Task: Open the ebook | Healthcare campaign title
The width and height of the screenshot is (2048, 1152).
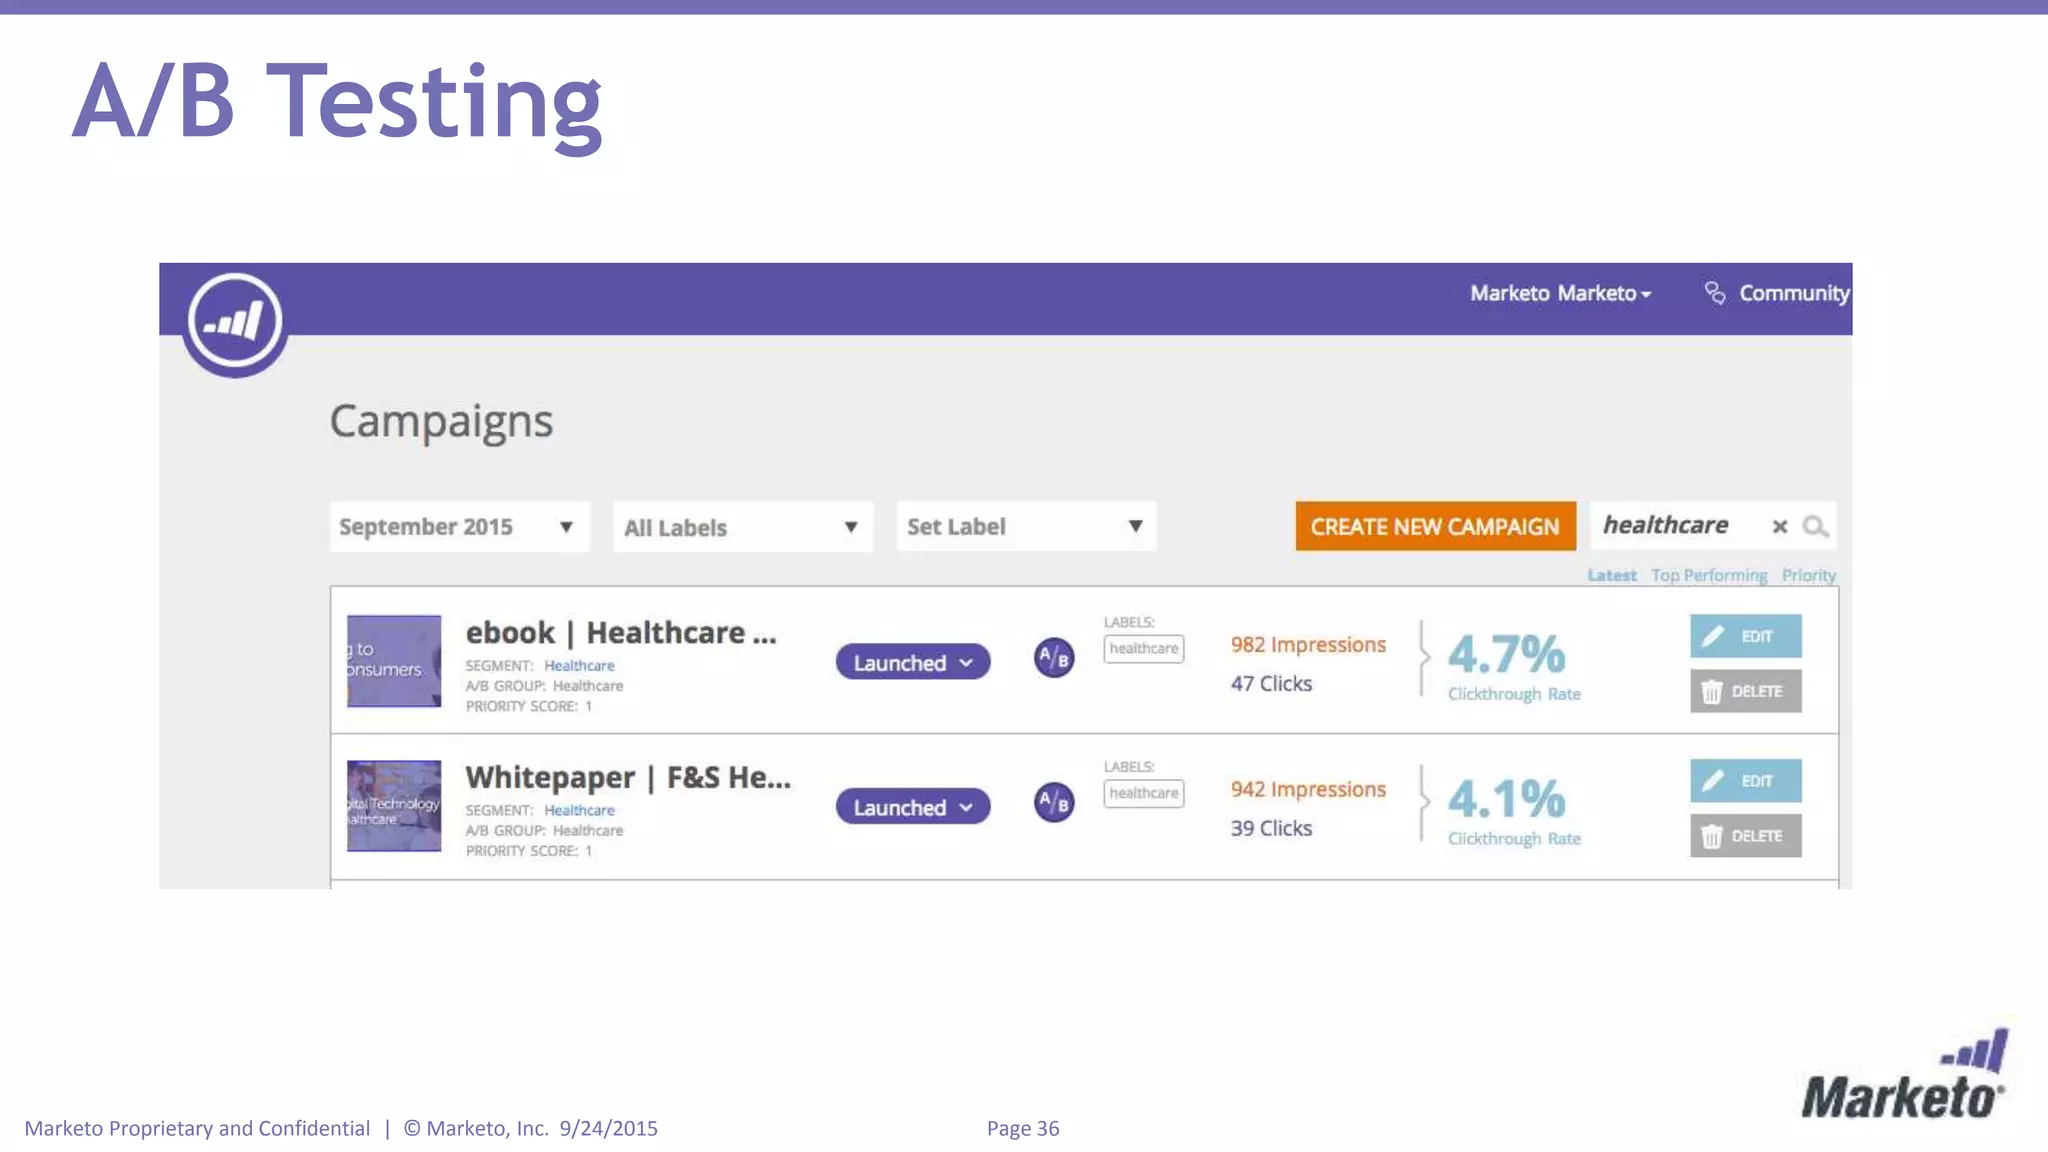Action: click(x=621, y=633)
